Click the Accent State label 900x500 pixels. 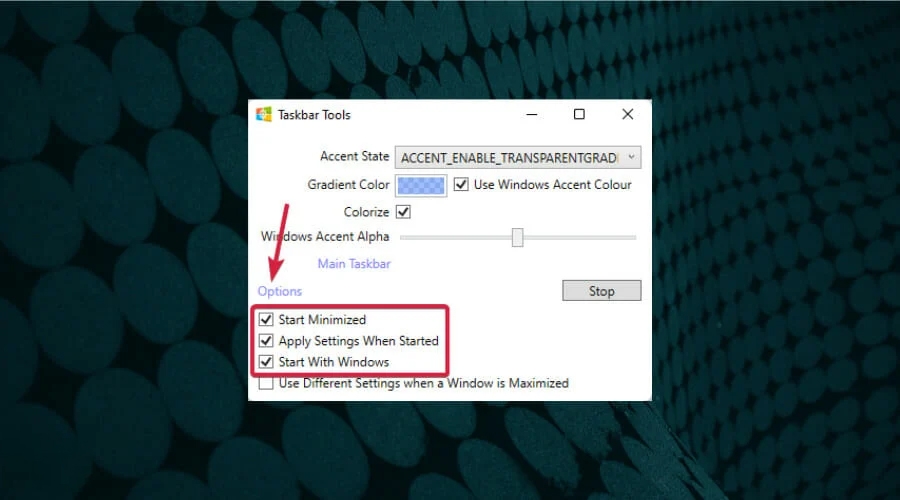pos(354,156)
